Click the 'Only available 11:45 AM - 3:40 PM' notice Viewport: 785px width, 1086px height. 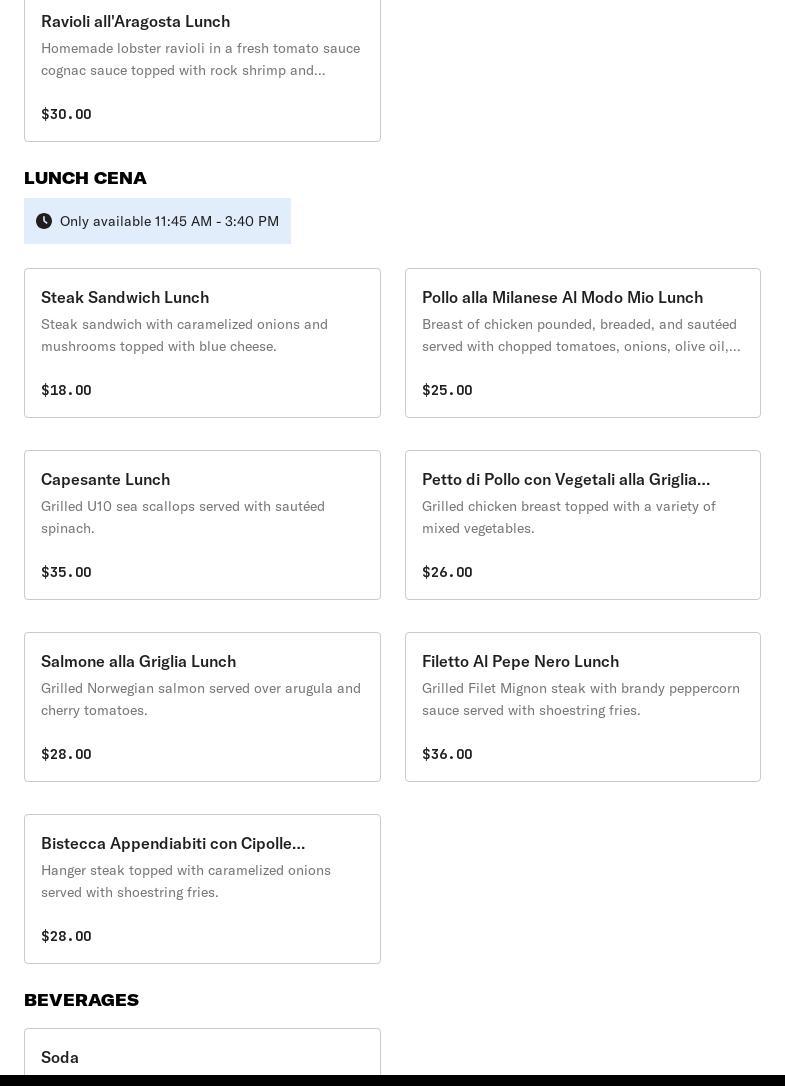point(169,221)
